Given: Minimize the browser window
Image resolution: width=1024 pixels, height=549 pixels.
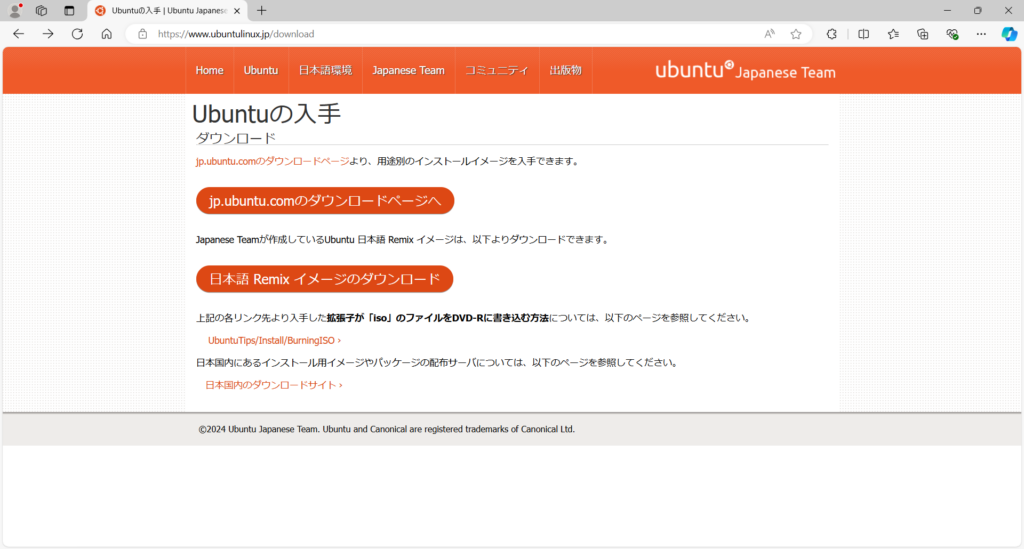Looking at the screenshot, I should (947, 10).
